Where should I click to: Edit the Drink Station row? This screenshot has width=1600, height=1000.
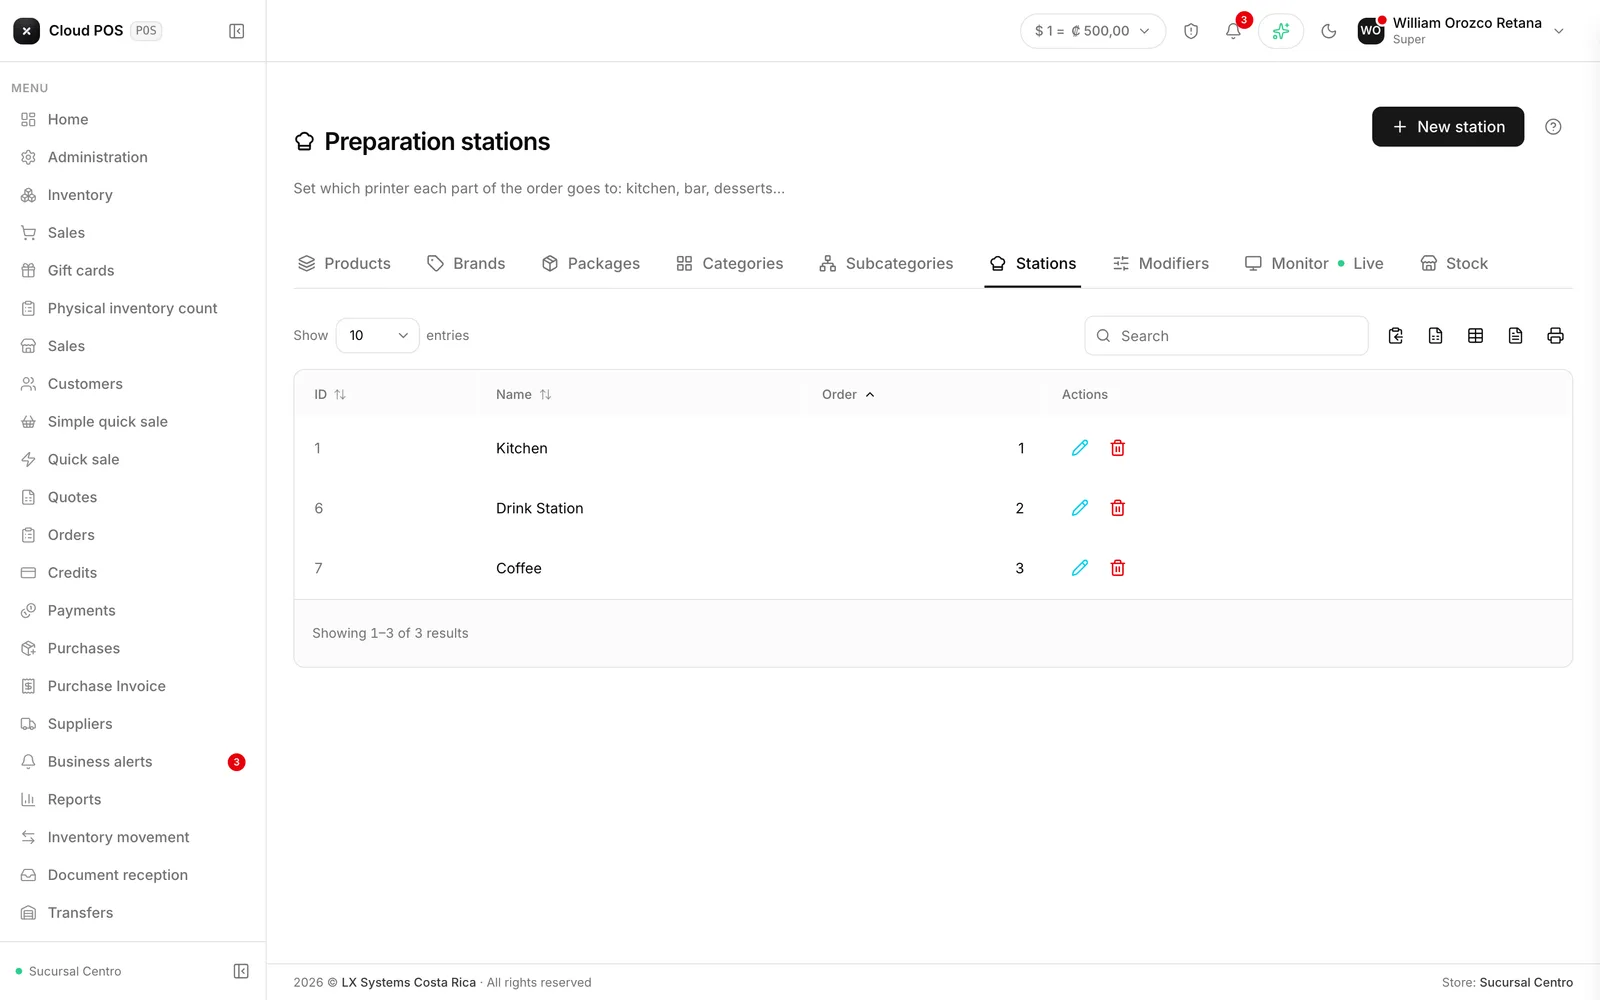(x=1080, y=508)
